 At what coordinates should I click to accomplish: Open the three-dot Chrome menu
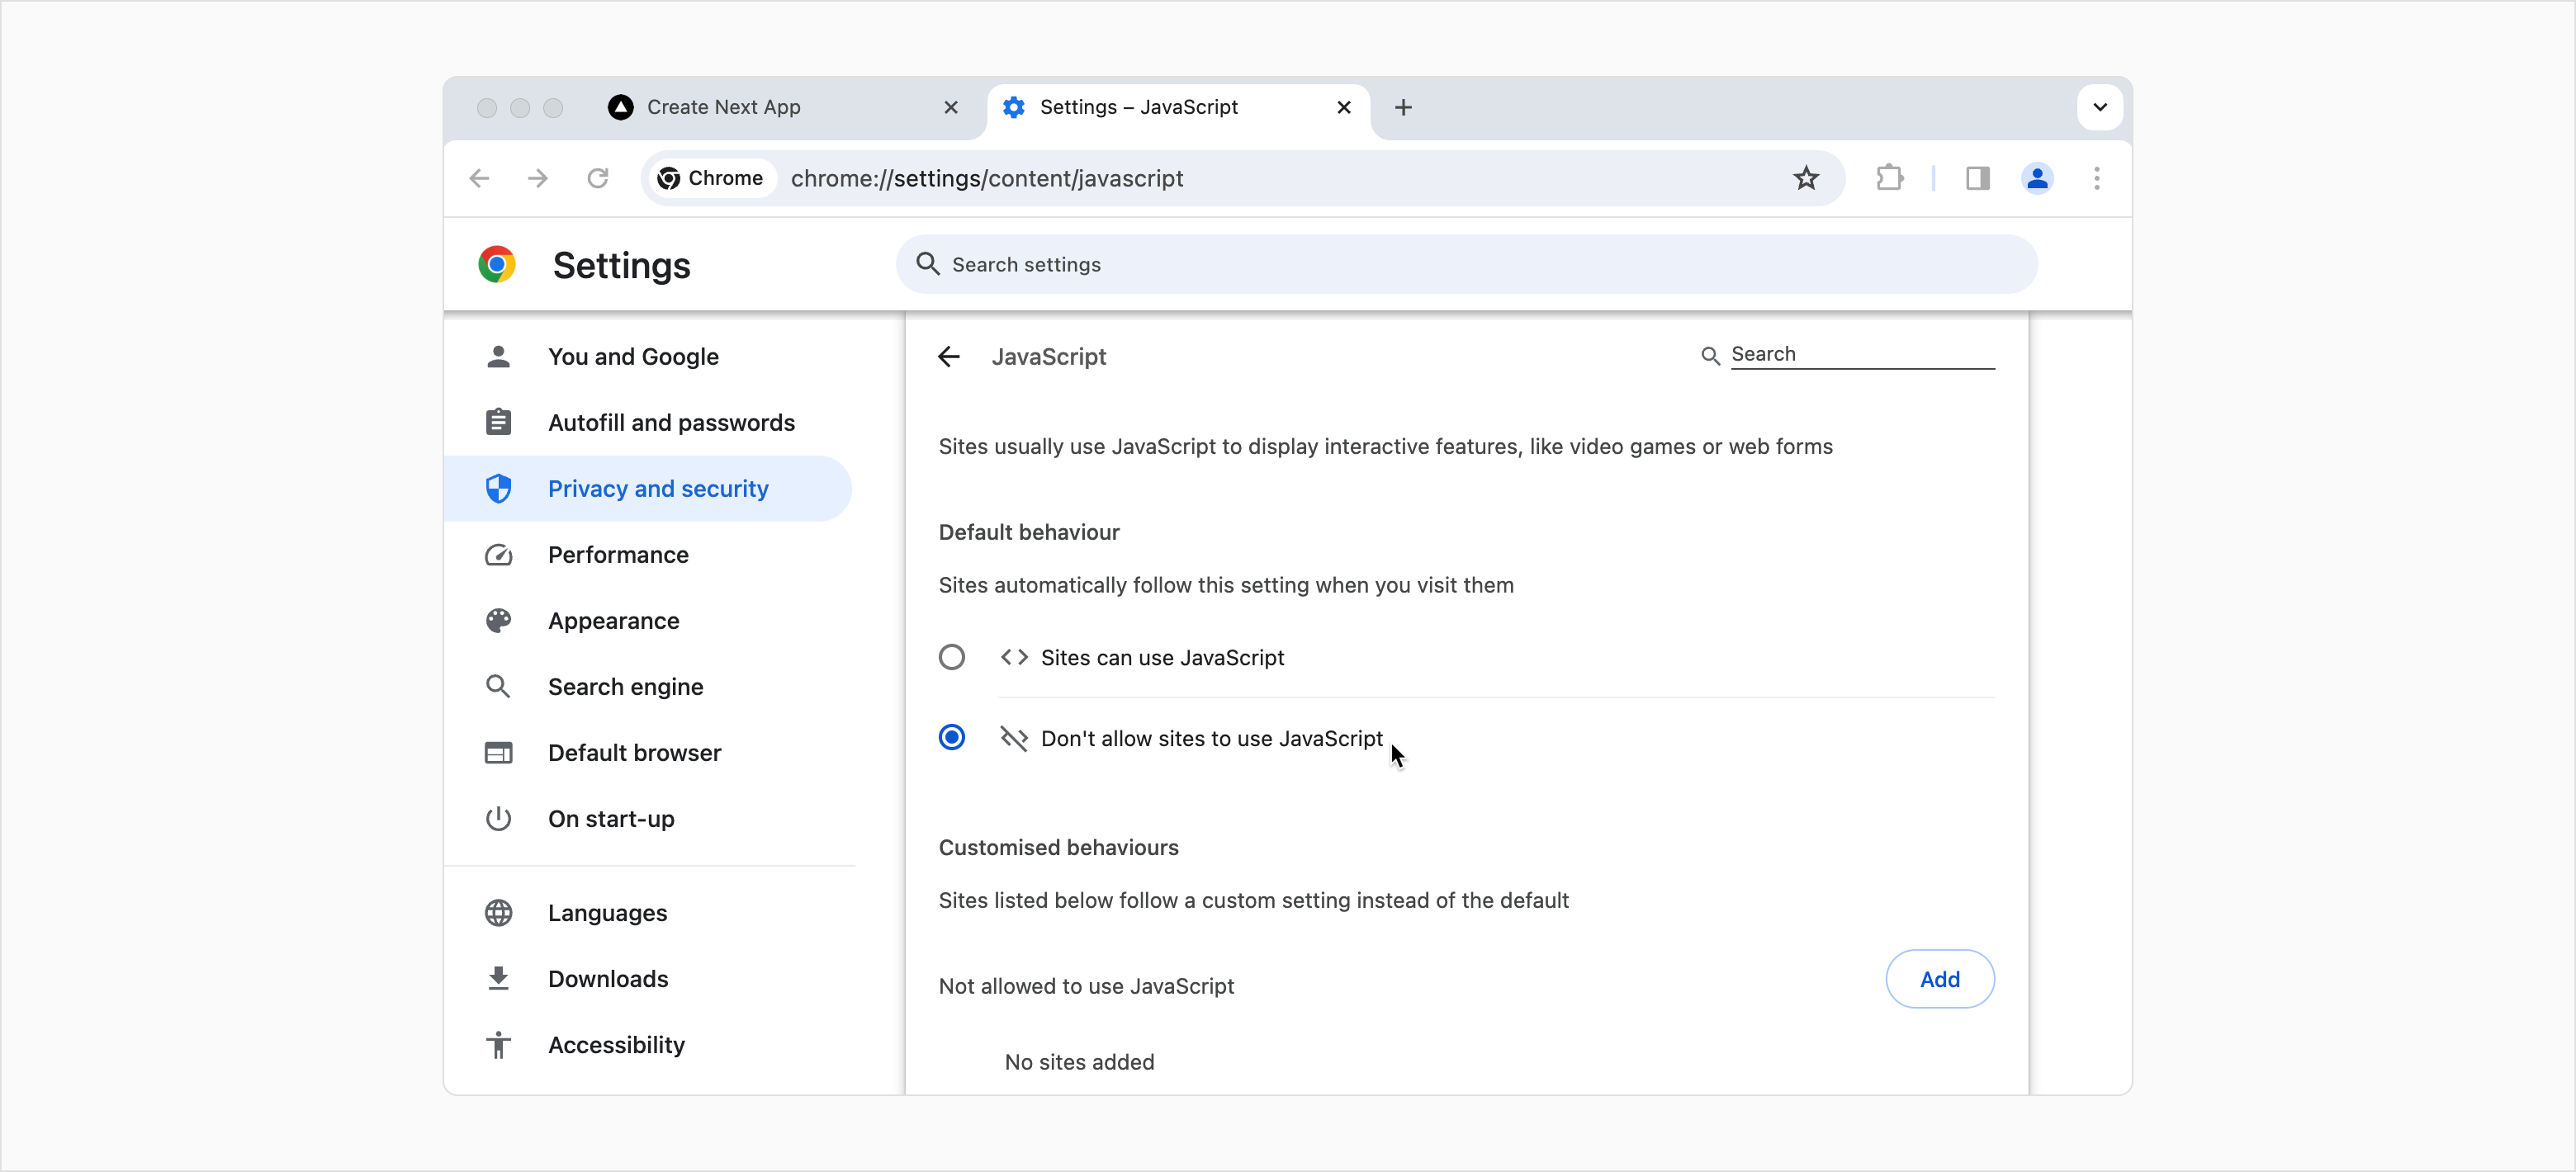2097,178
